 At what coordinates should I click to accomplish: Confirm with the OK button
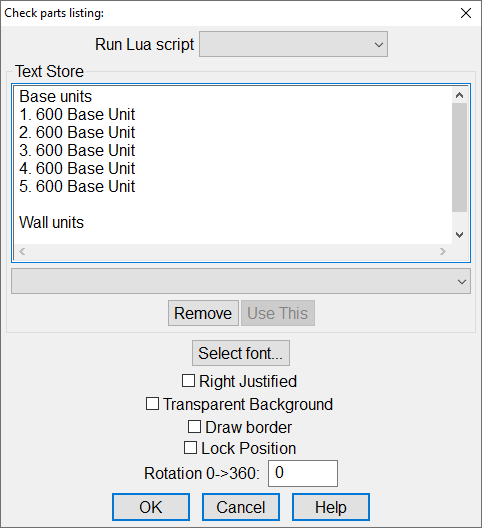coord(151,507)
